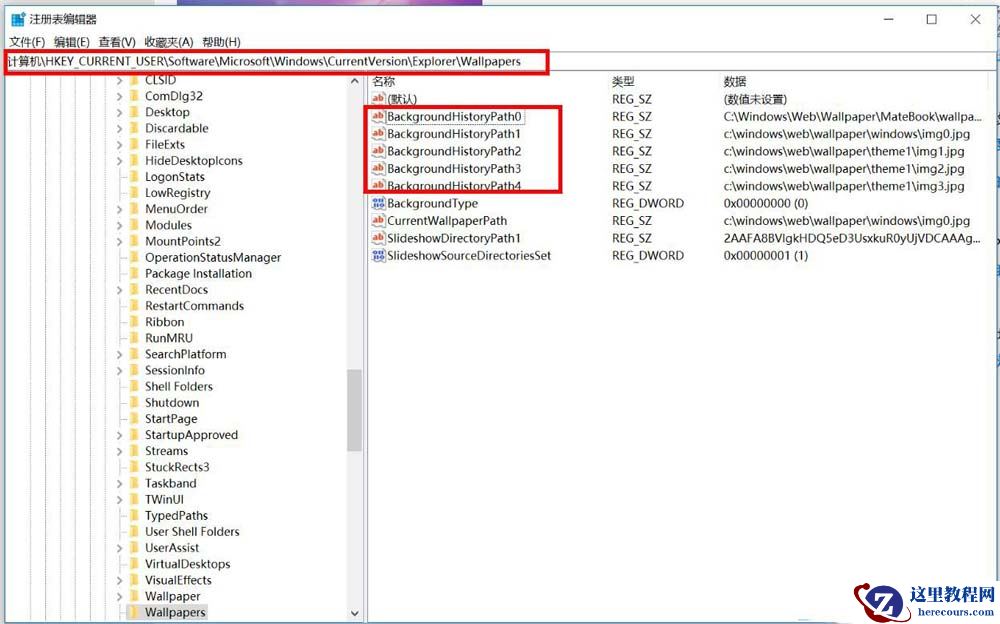1000x624 pixels.
Task: Expand the UserAssist key
Action: tap(119, 547)
